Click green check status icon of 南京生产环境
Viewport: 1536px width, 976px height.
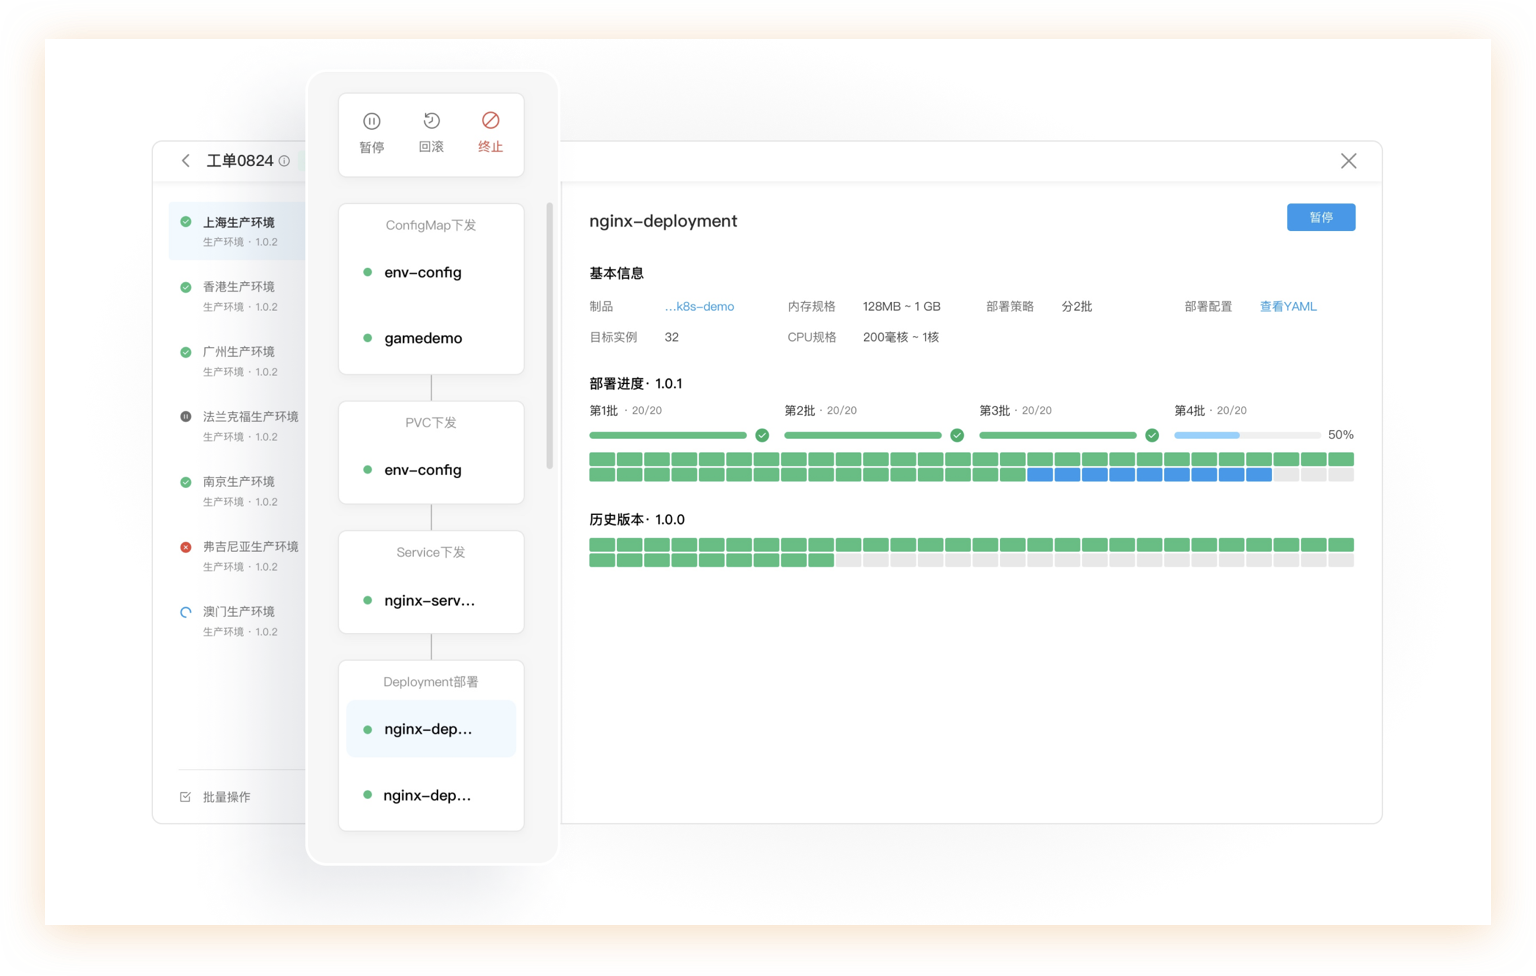[x=186, y=482]
